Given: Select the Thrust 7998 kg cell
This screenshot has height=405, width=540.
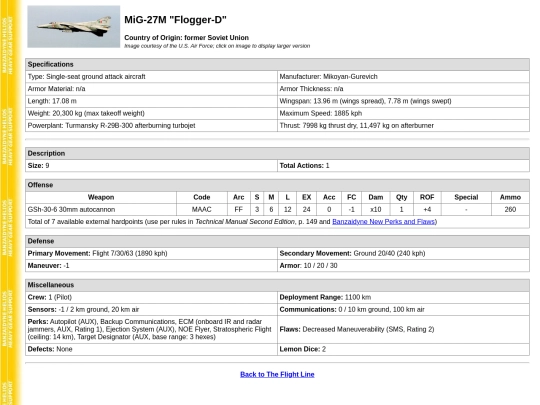Looking at the screenshot, I should 403,125.
